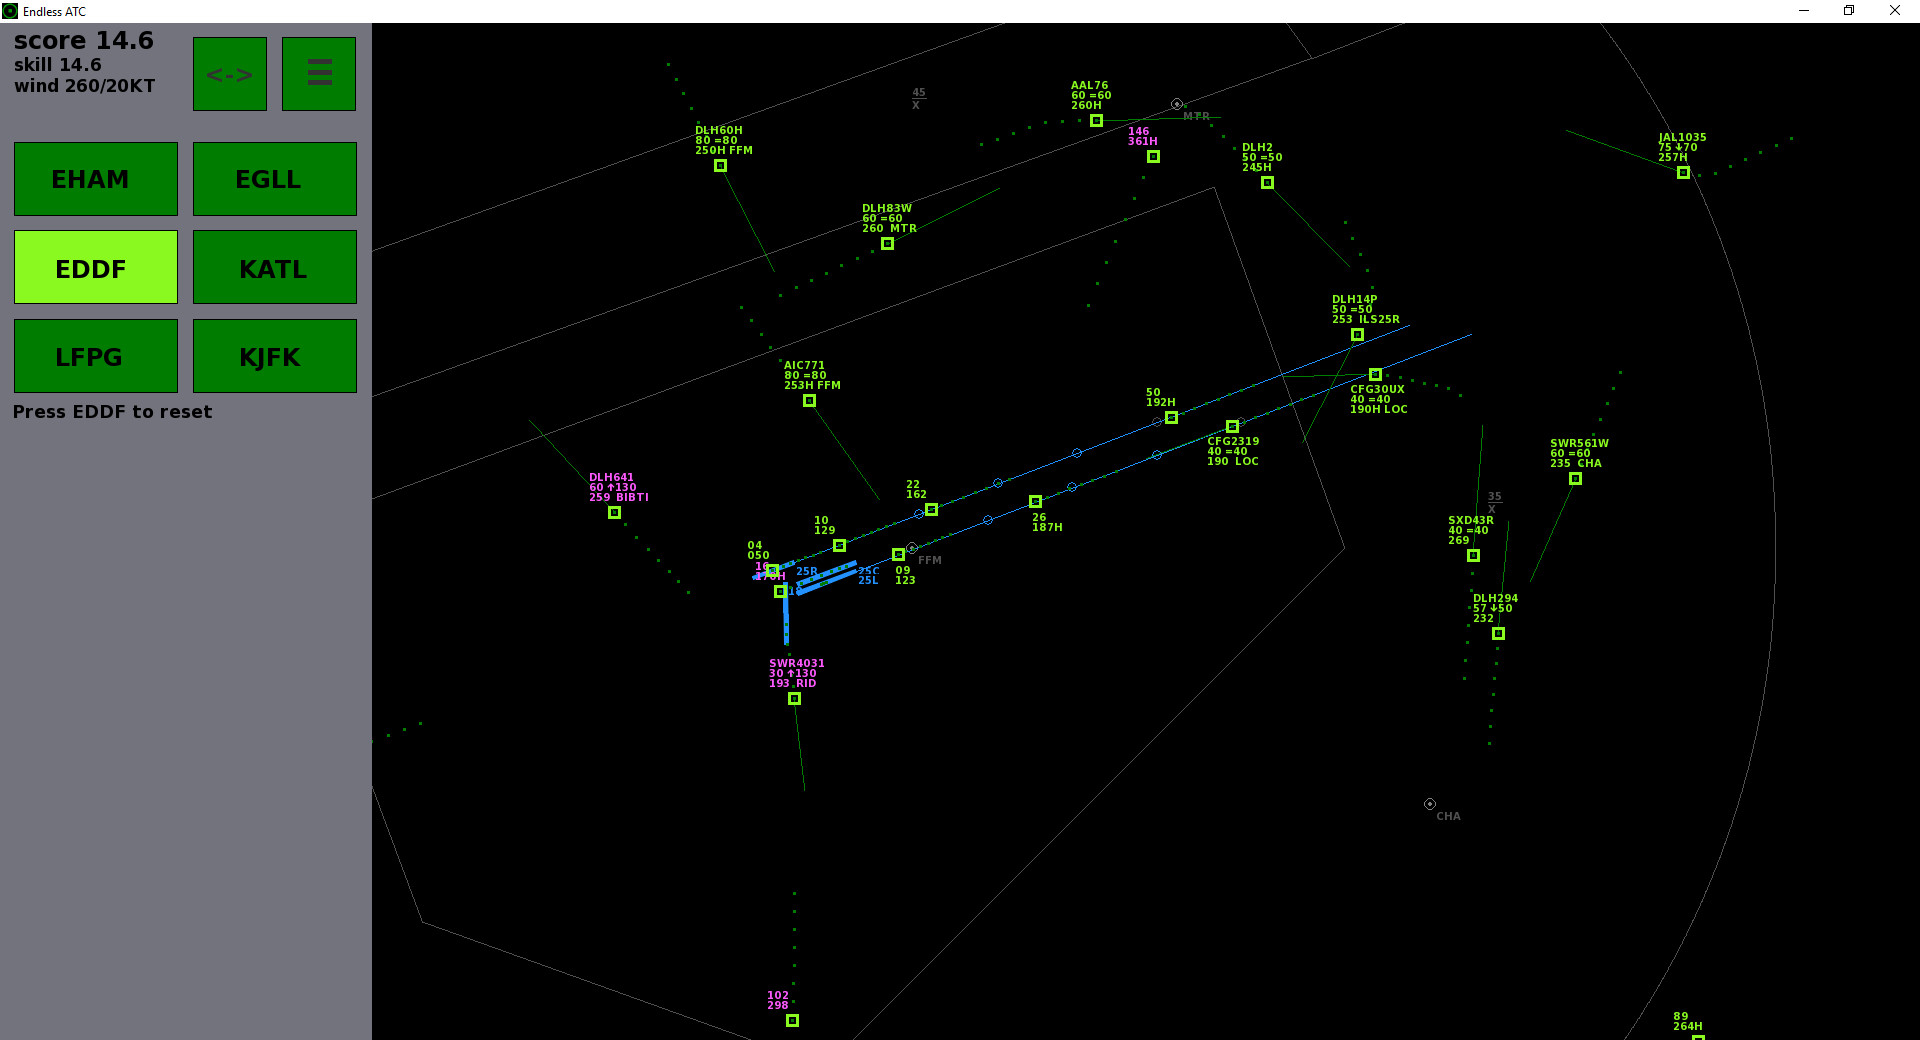Select the AAL76 radar target
The image size is (1920, 1040).
[x=1096, y=121]
